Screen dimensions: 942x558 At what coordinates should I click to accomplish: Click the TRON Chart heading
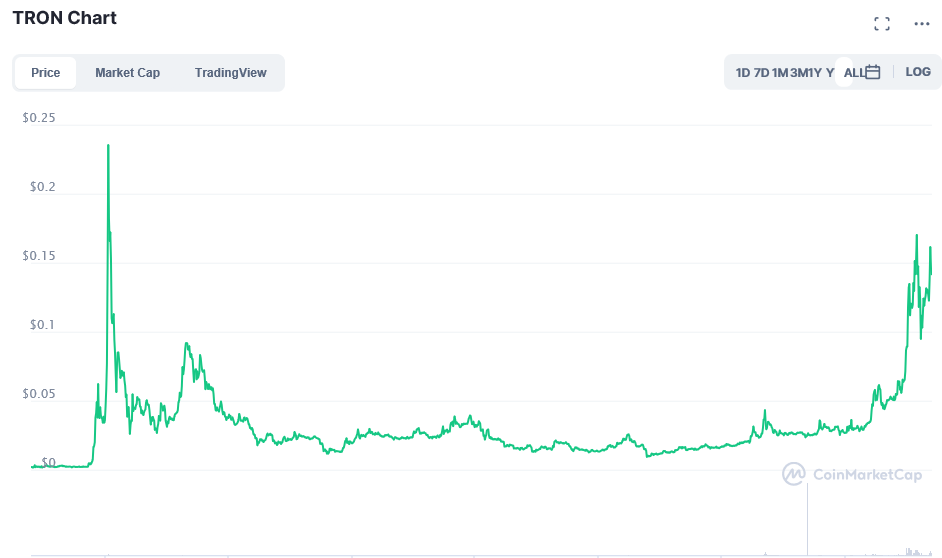pos(65,18)
